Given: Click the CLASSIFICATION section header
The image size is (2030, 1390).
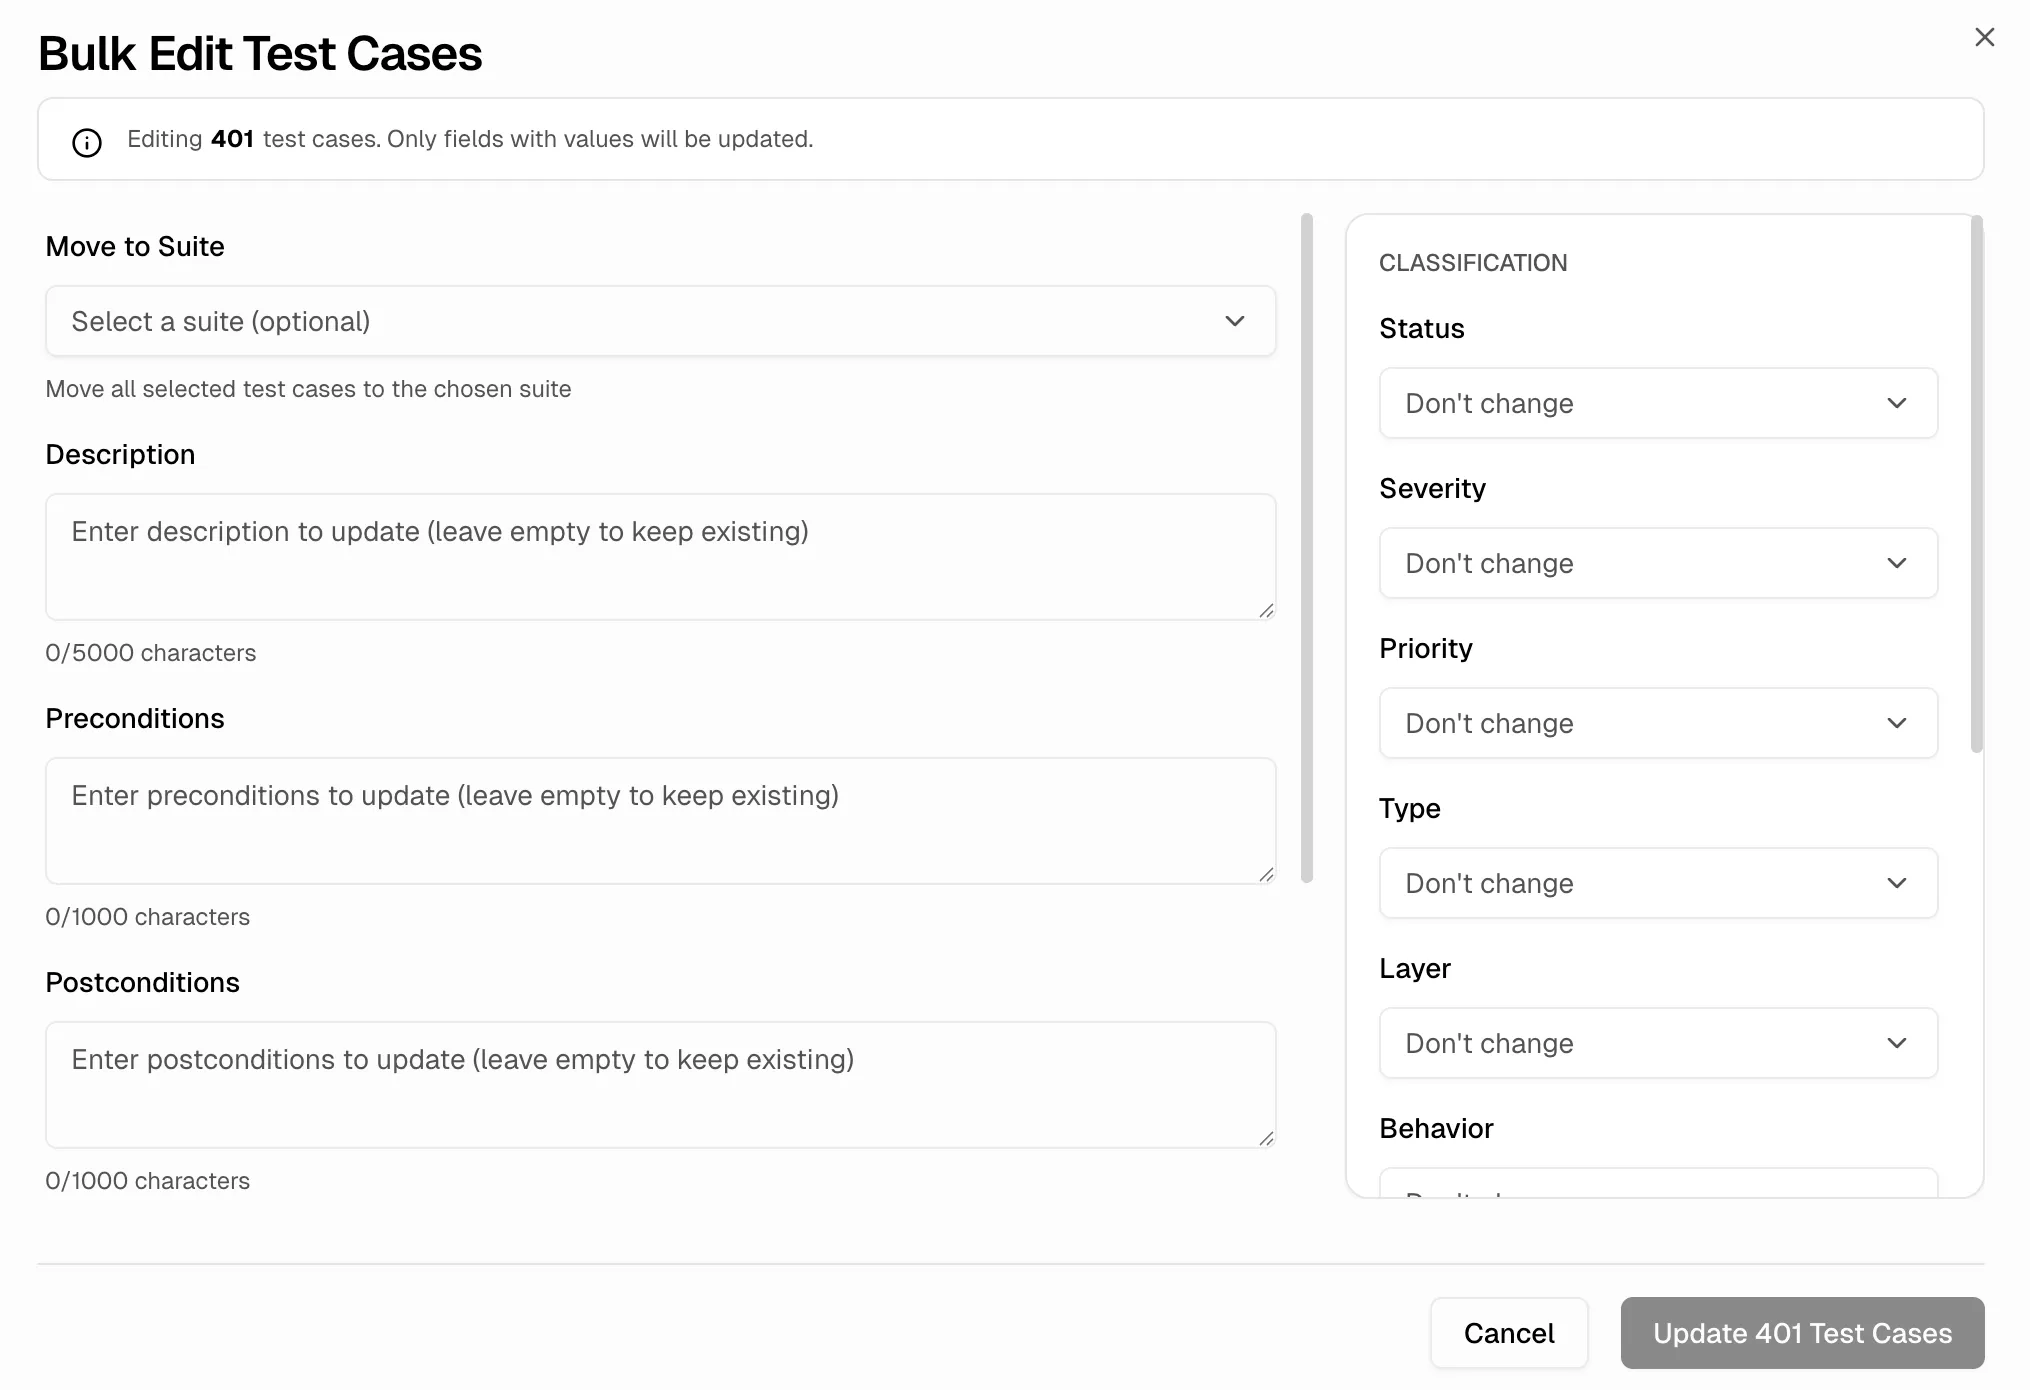Looking at the screenshot, I should pos(1474,262).
